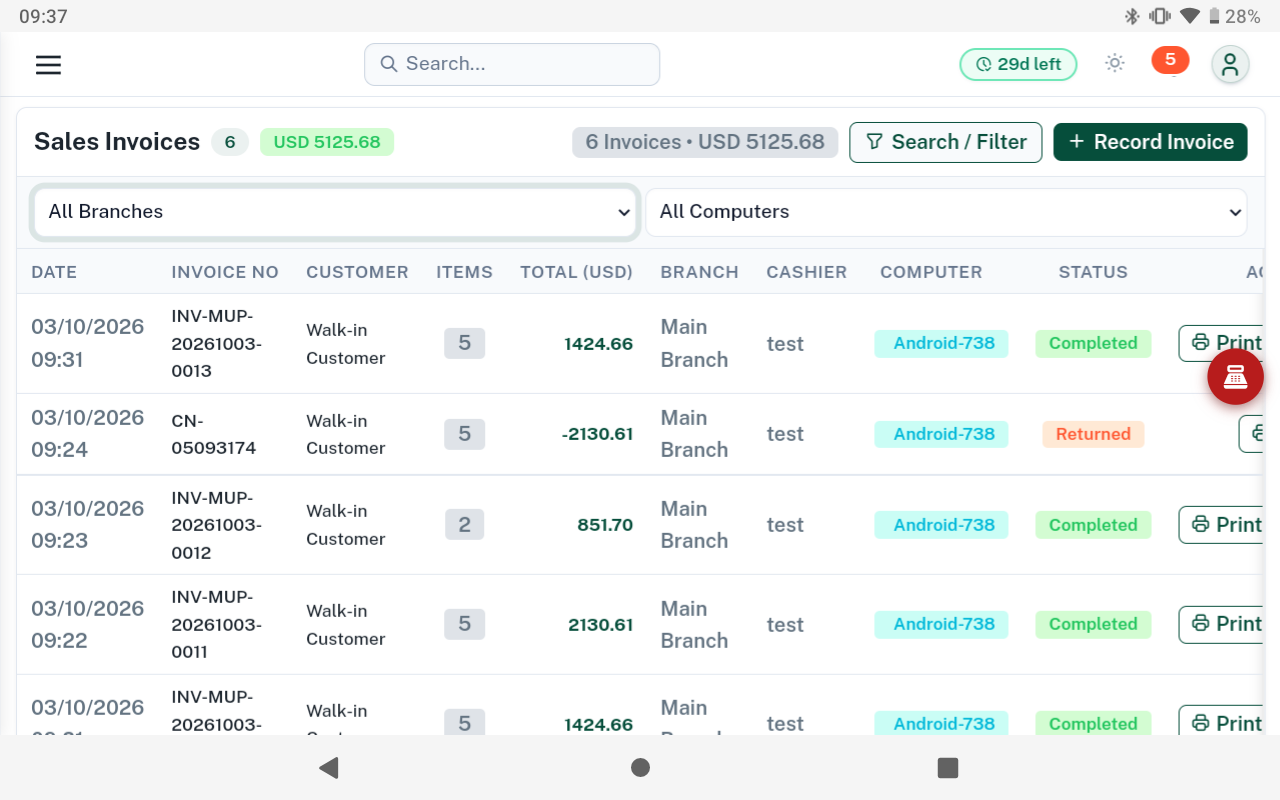This screenshot has height=800, width=1280.
Task: Select credit note number CN-05093174
Action: pos(214,434)
